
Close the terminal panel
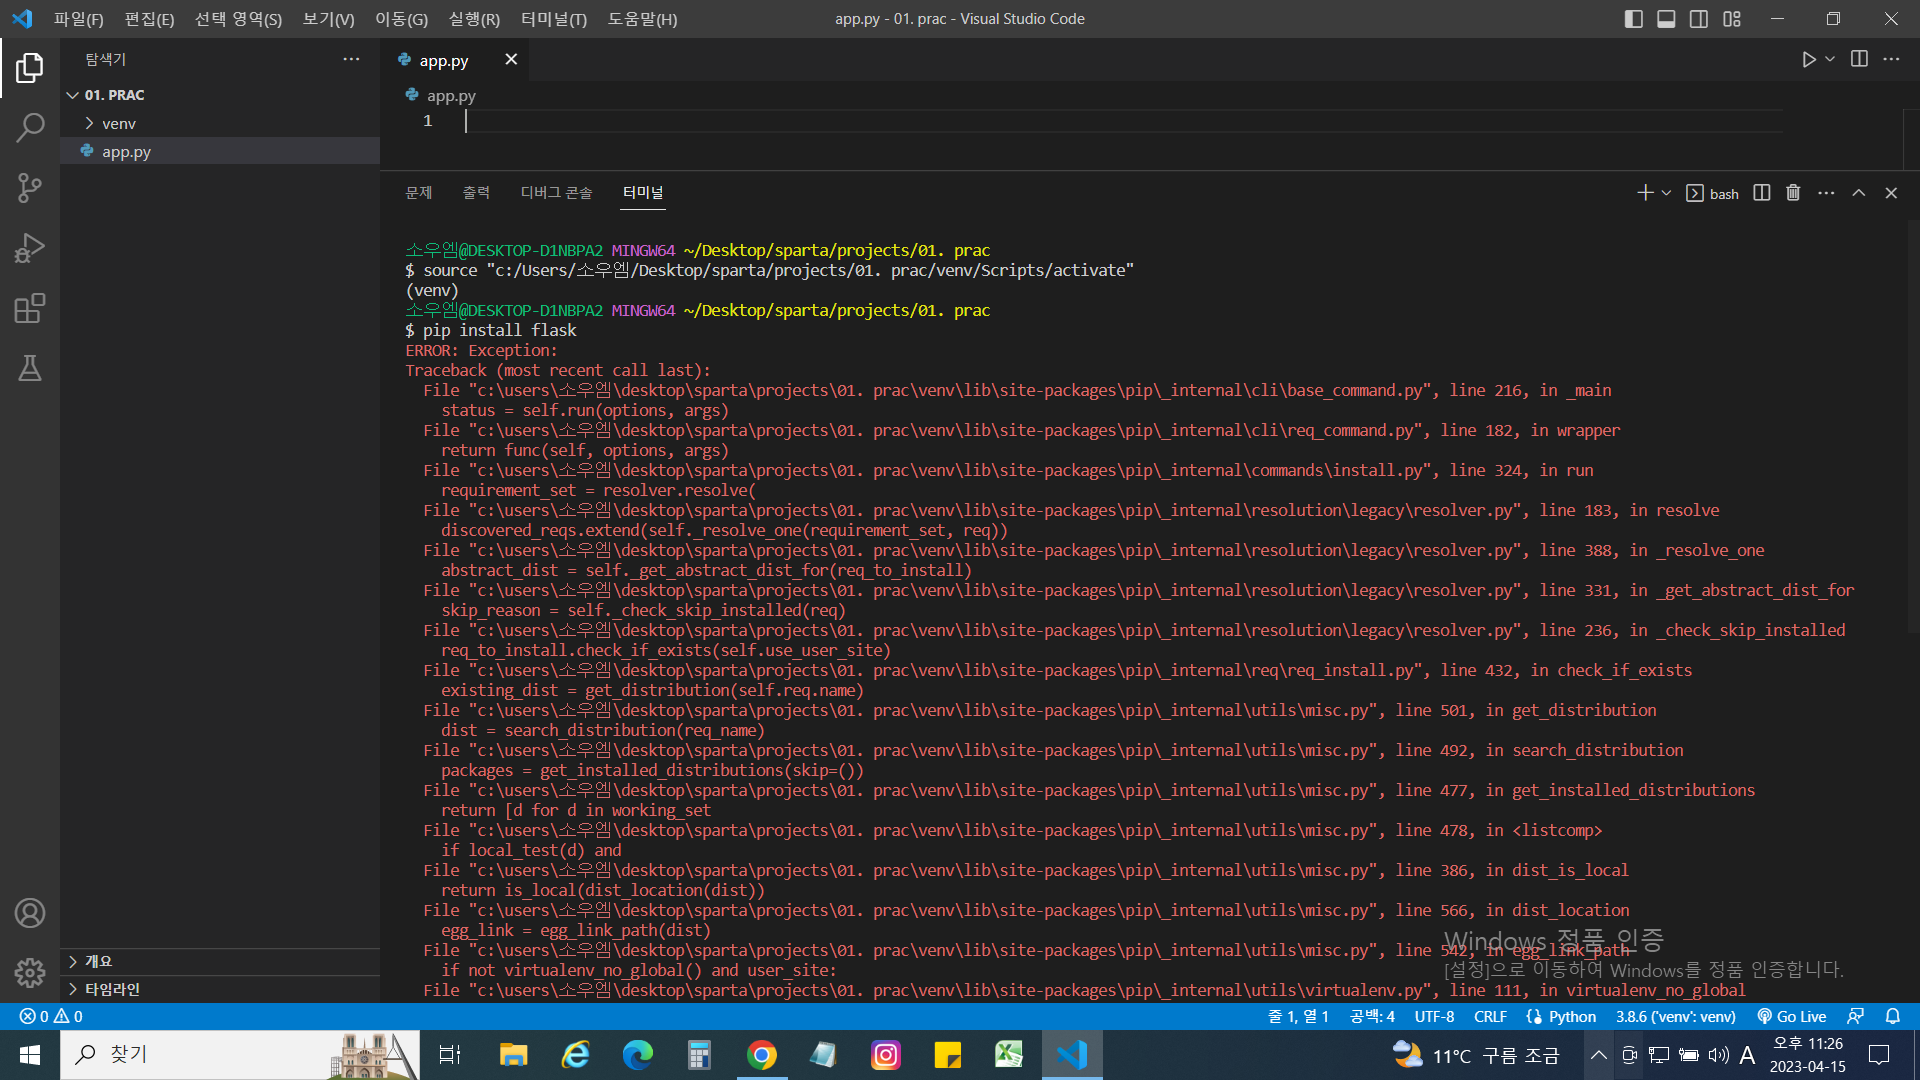[1891, 193]
